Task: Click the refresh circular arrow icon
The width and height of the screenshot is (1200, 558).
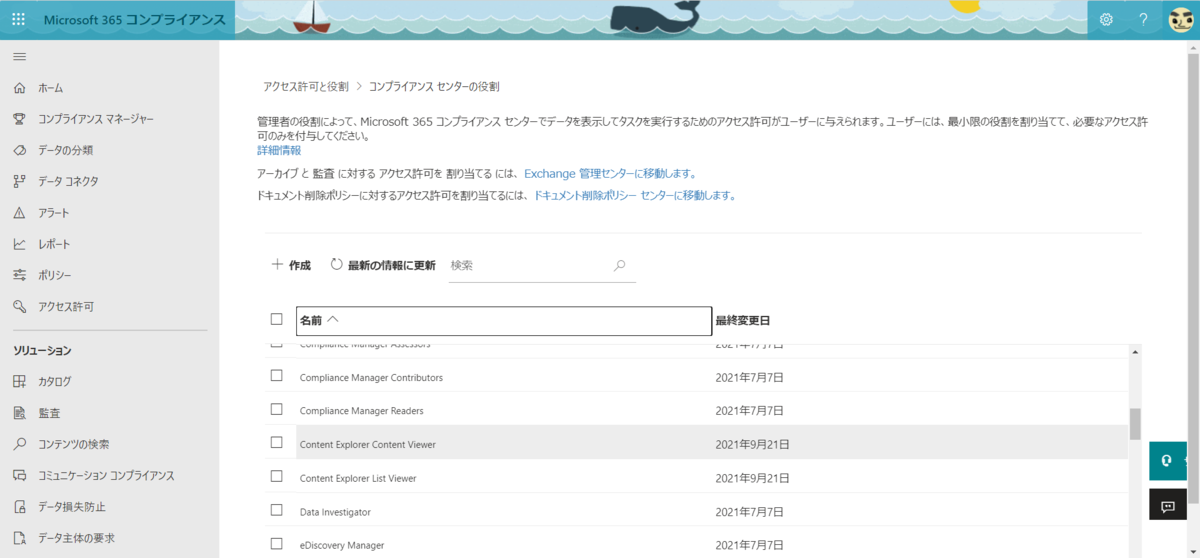Action: pos(336,265)
